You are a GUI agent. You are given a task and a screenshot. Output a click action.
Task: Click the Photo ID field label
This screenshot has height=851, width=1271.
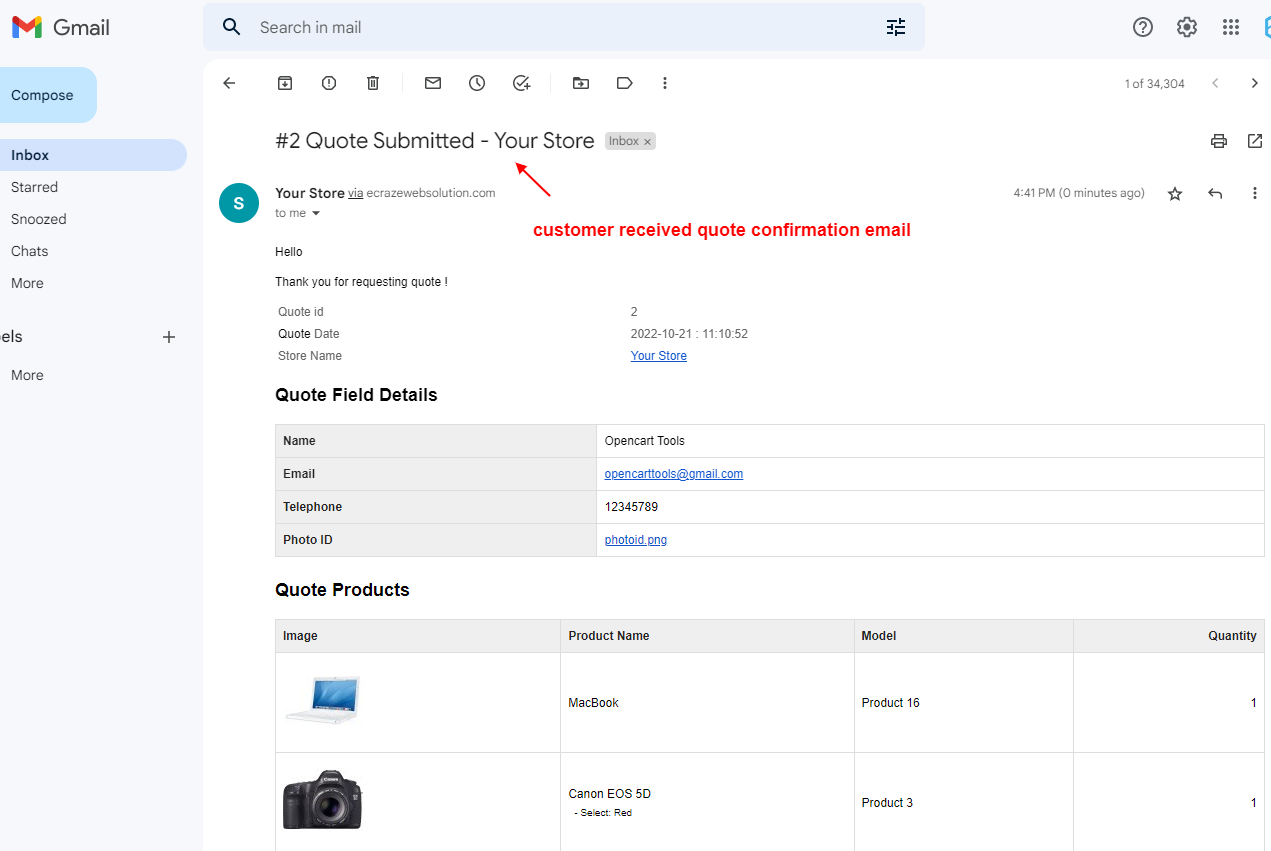307,540
